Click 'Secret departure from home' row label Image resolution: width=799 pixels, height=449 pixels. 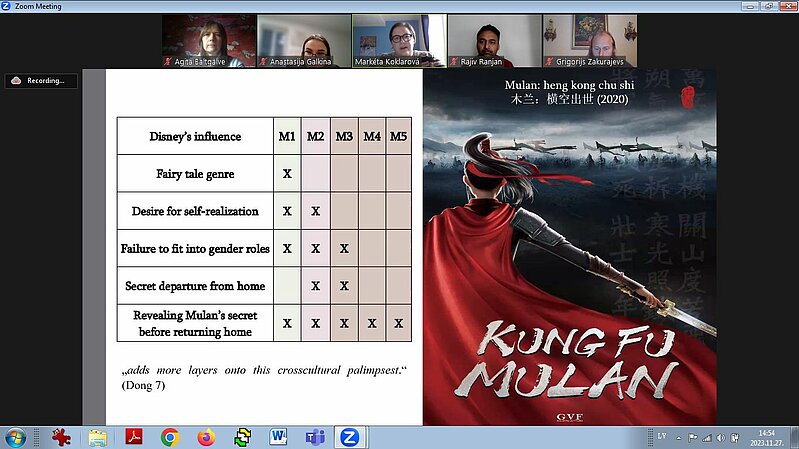pos(195,286)
